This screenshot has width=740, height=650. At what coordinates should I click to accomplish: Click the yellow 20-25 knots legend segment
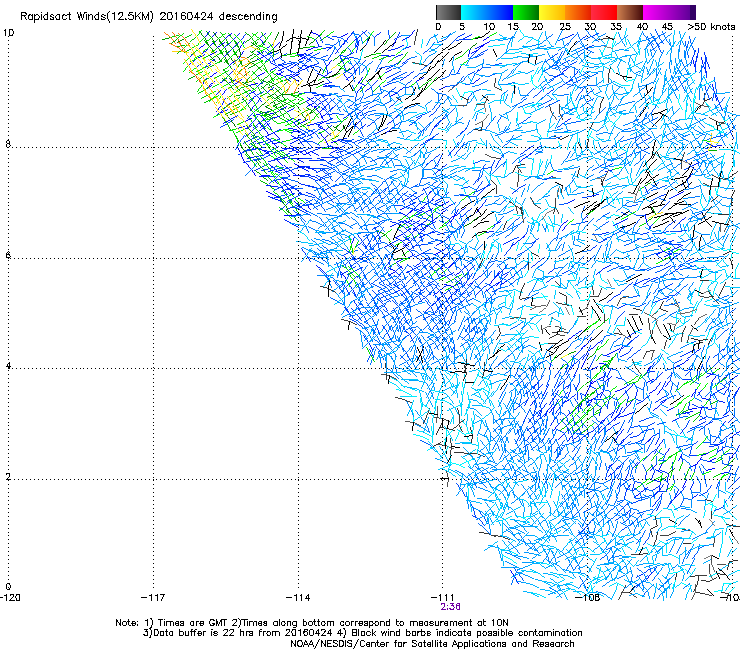click(x=552, y=12)
